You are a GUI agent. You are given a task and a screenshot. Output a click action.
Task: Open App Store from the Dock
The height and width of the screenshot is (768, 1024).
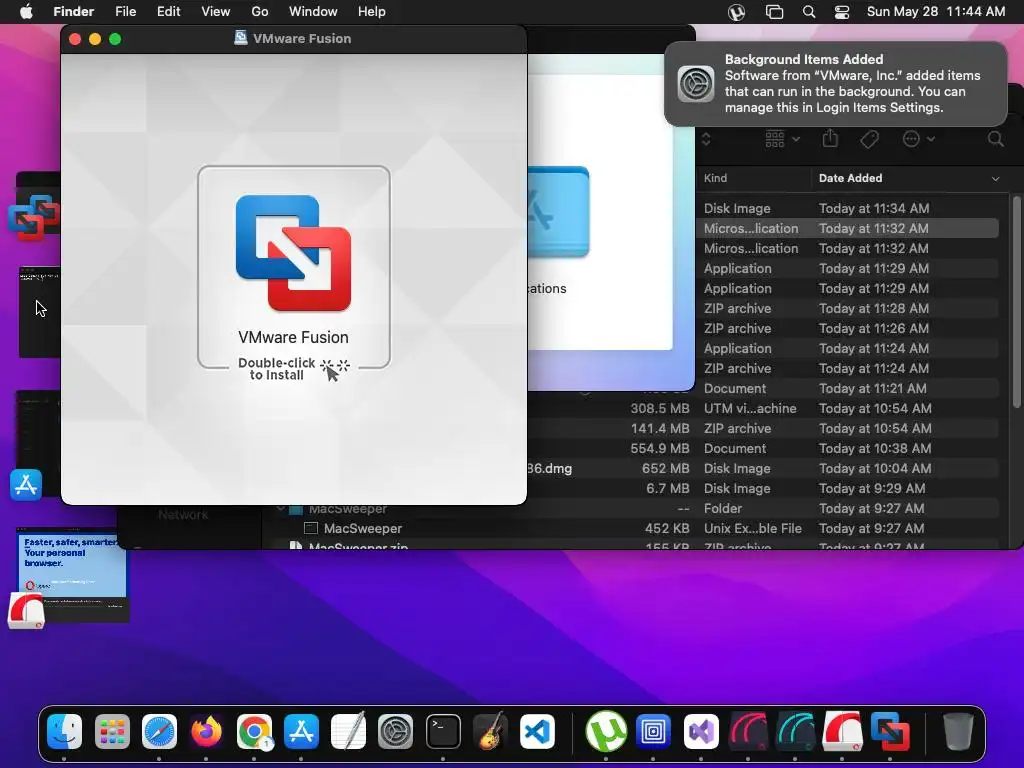pos(301,731)
